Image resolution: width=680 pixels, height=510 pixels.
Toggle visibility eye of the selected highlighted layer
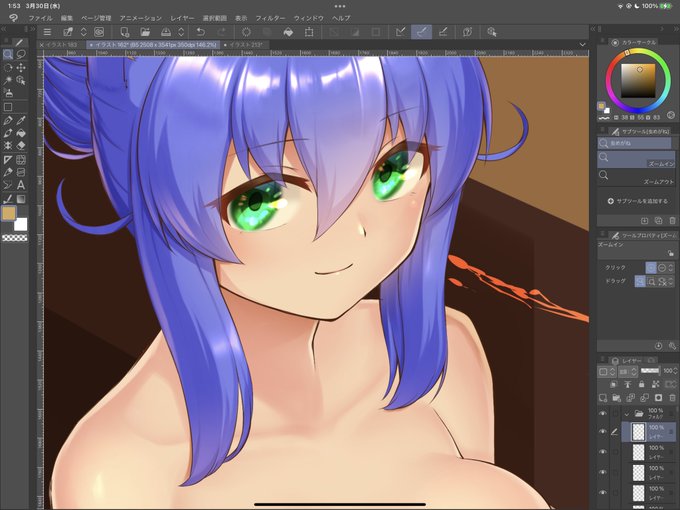point(602,432)
